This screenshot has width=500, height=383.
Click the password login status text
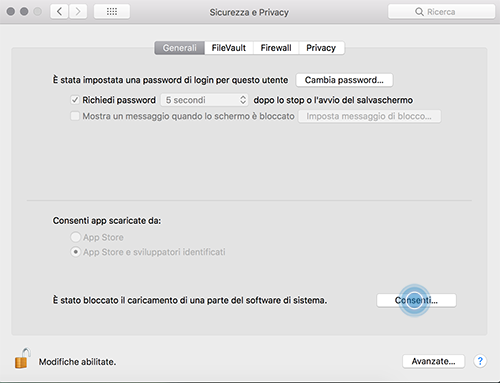coord(170,80)
